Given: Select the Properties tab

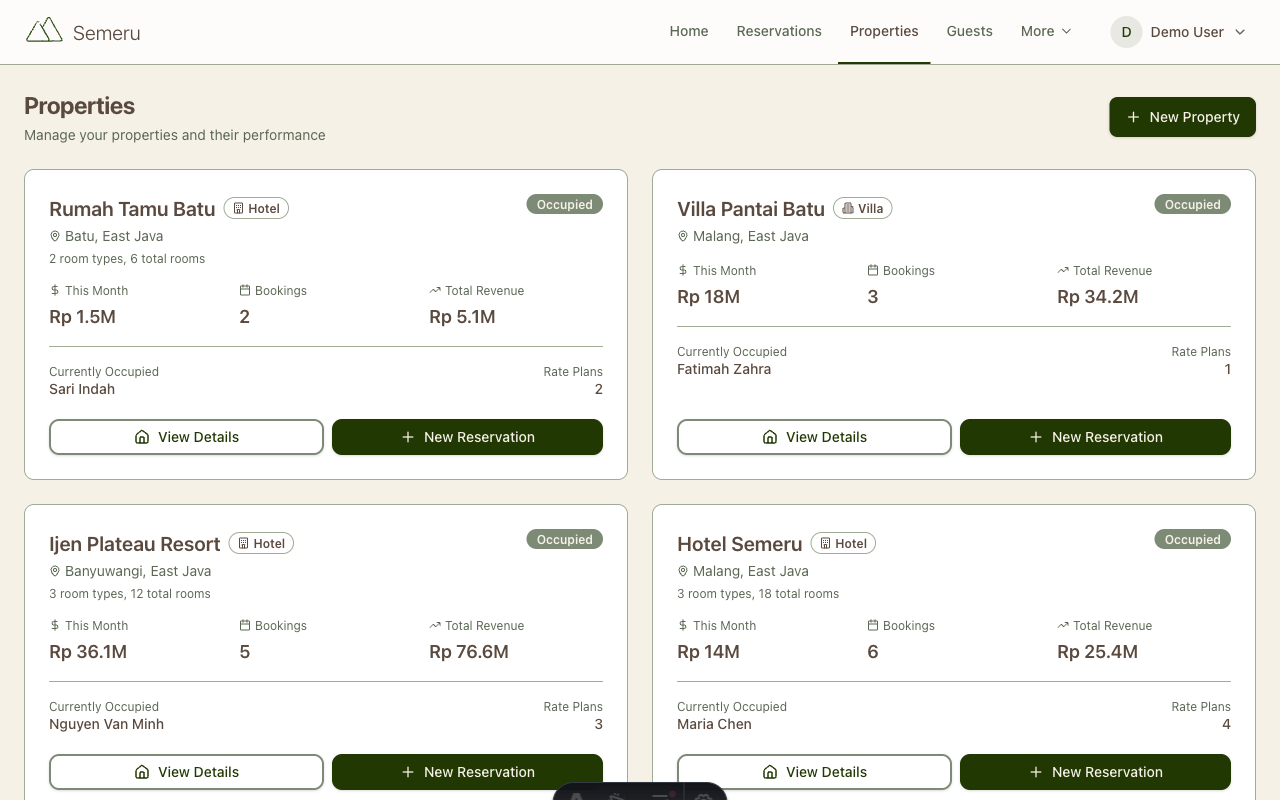Looking at the screenshot, I should click(x=884, y=32).
